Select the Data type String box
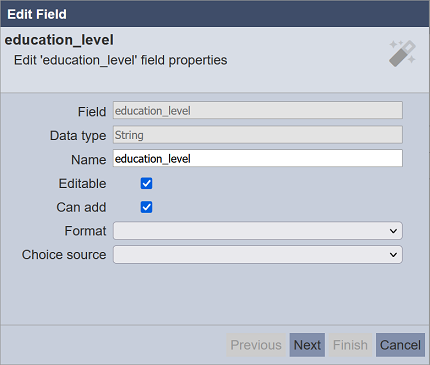430x365 pixels. click(258, 135)
